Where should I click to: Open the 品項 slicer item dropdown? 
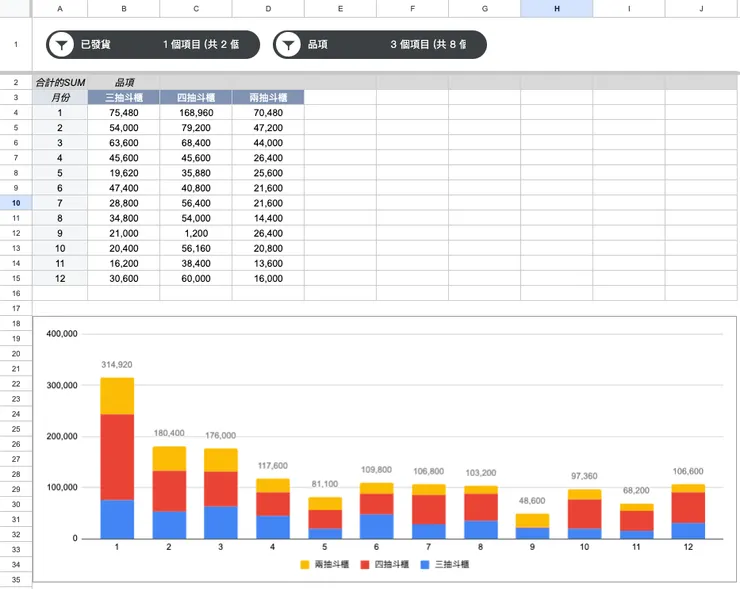pos(429,44)
